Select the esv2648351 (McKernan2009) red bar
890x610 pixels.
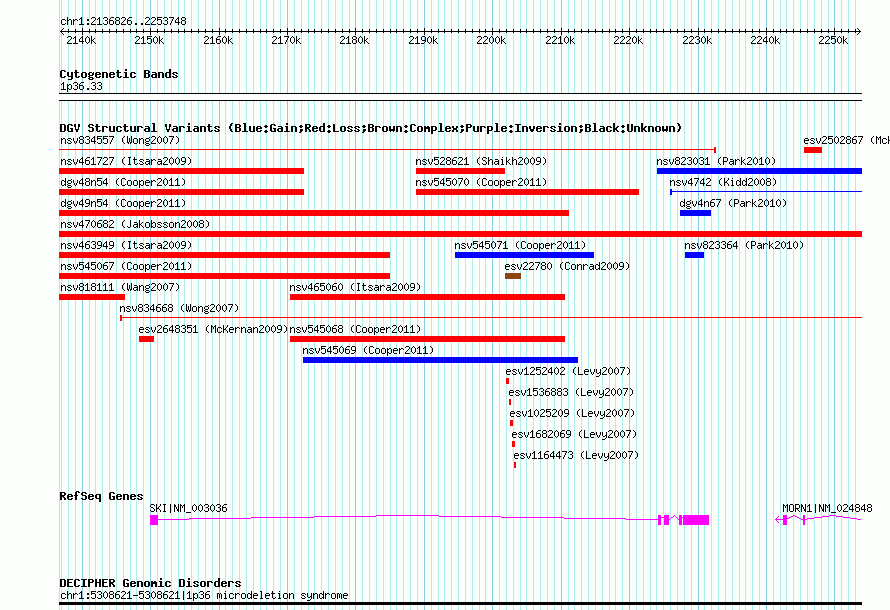pos(146,339)
